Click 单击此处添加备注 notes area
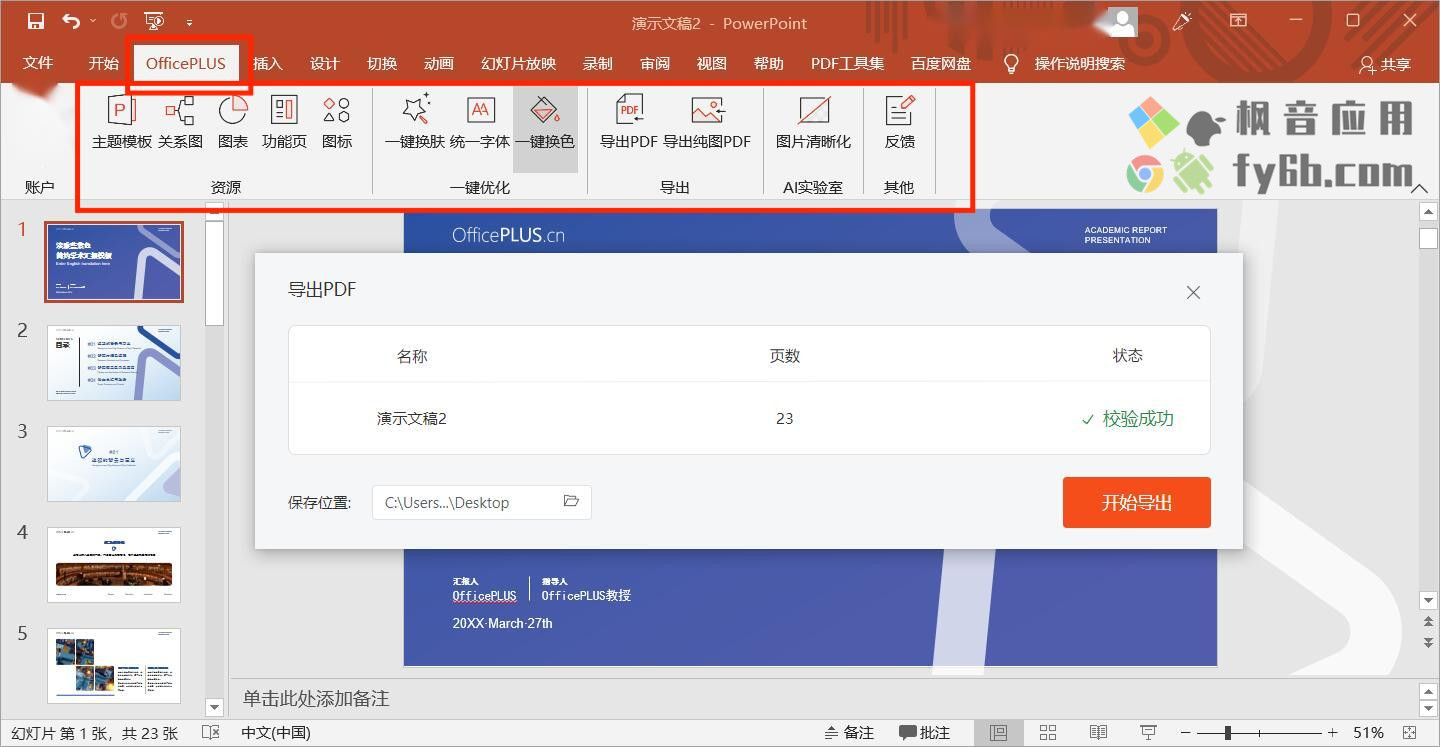Image resolution: width=1440 pixels, height=747 pixels. coord(316,698)
